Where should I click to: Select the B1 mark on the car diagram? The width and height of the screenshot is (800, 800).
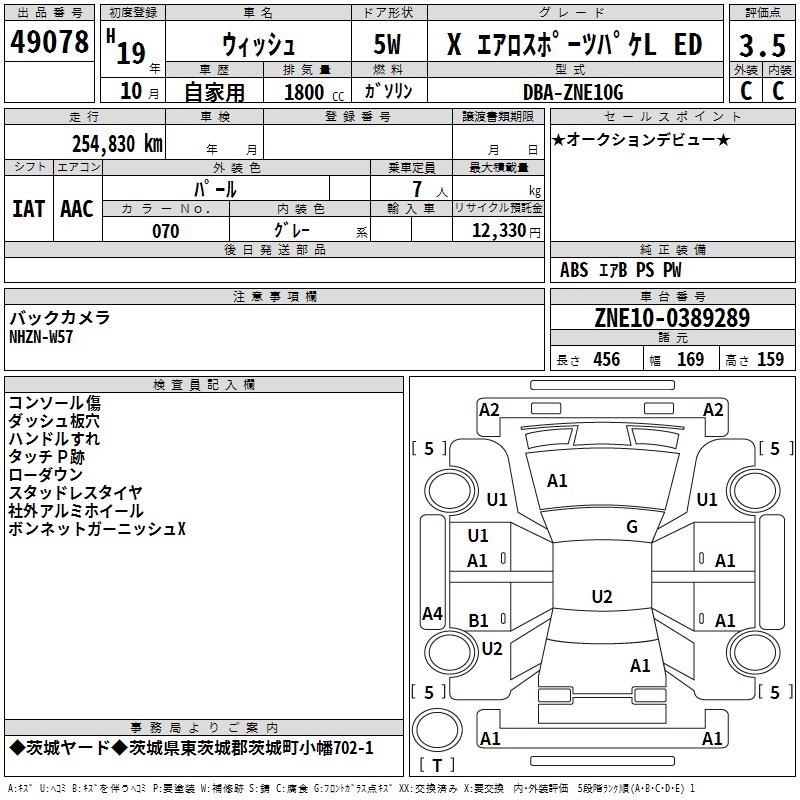coord(479,621)
